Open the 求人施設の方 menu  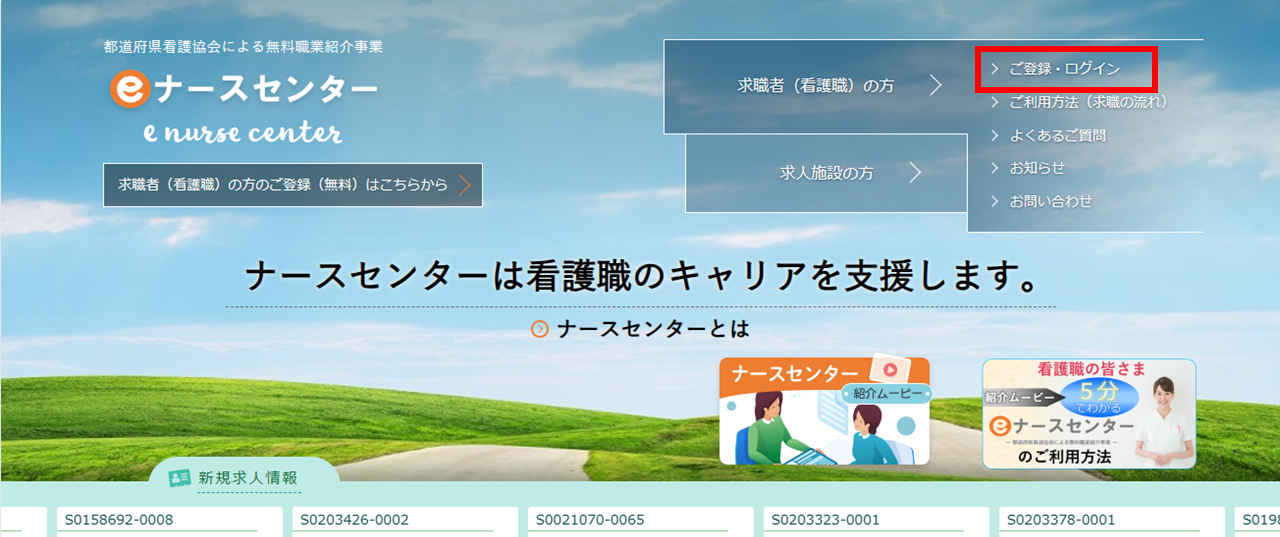tap(826, 173)
